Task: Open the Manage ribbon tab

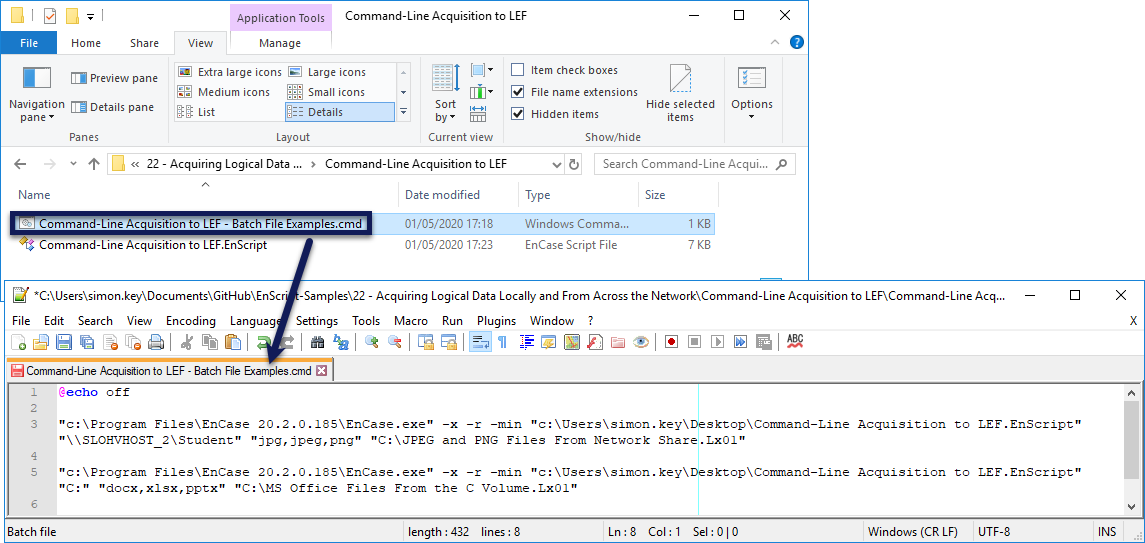Action: tap(280, 43)
